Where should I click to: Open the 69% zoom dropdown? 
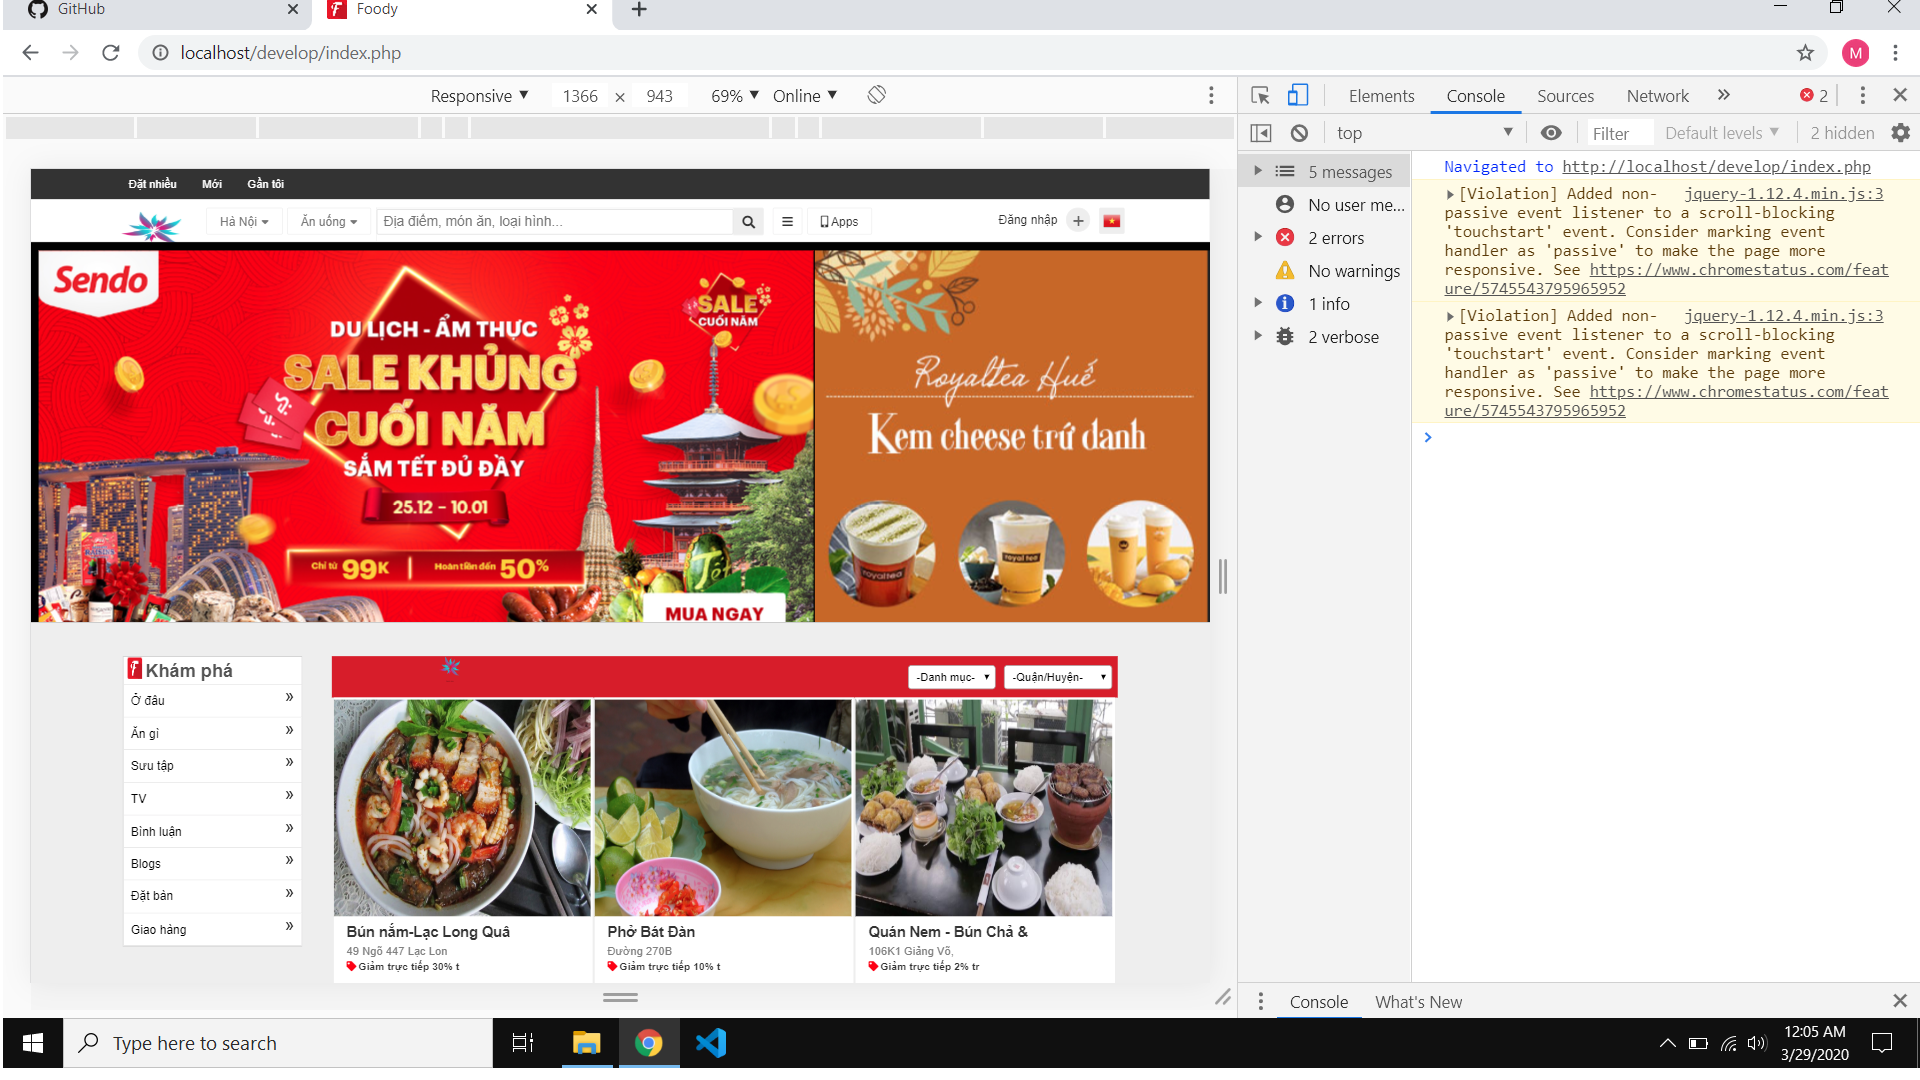click(x=735, y=96)
